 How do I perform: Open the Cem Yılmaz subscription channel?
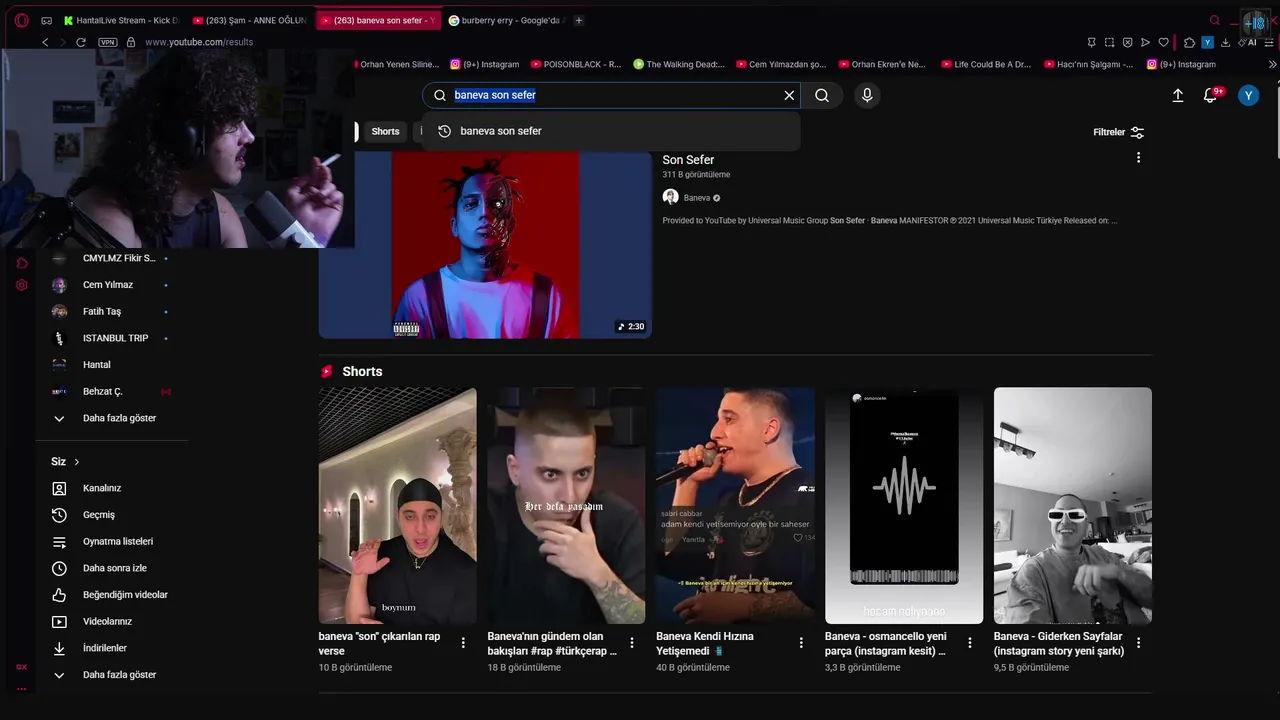tap(111, 285)
